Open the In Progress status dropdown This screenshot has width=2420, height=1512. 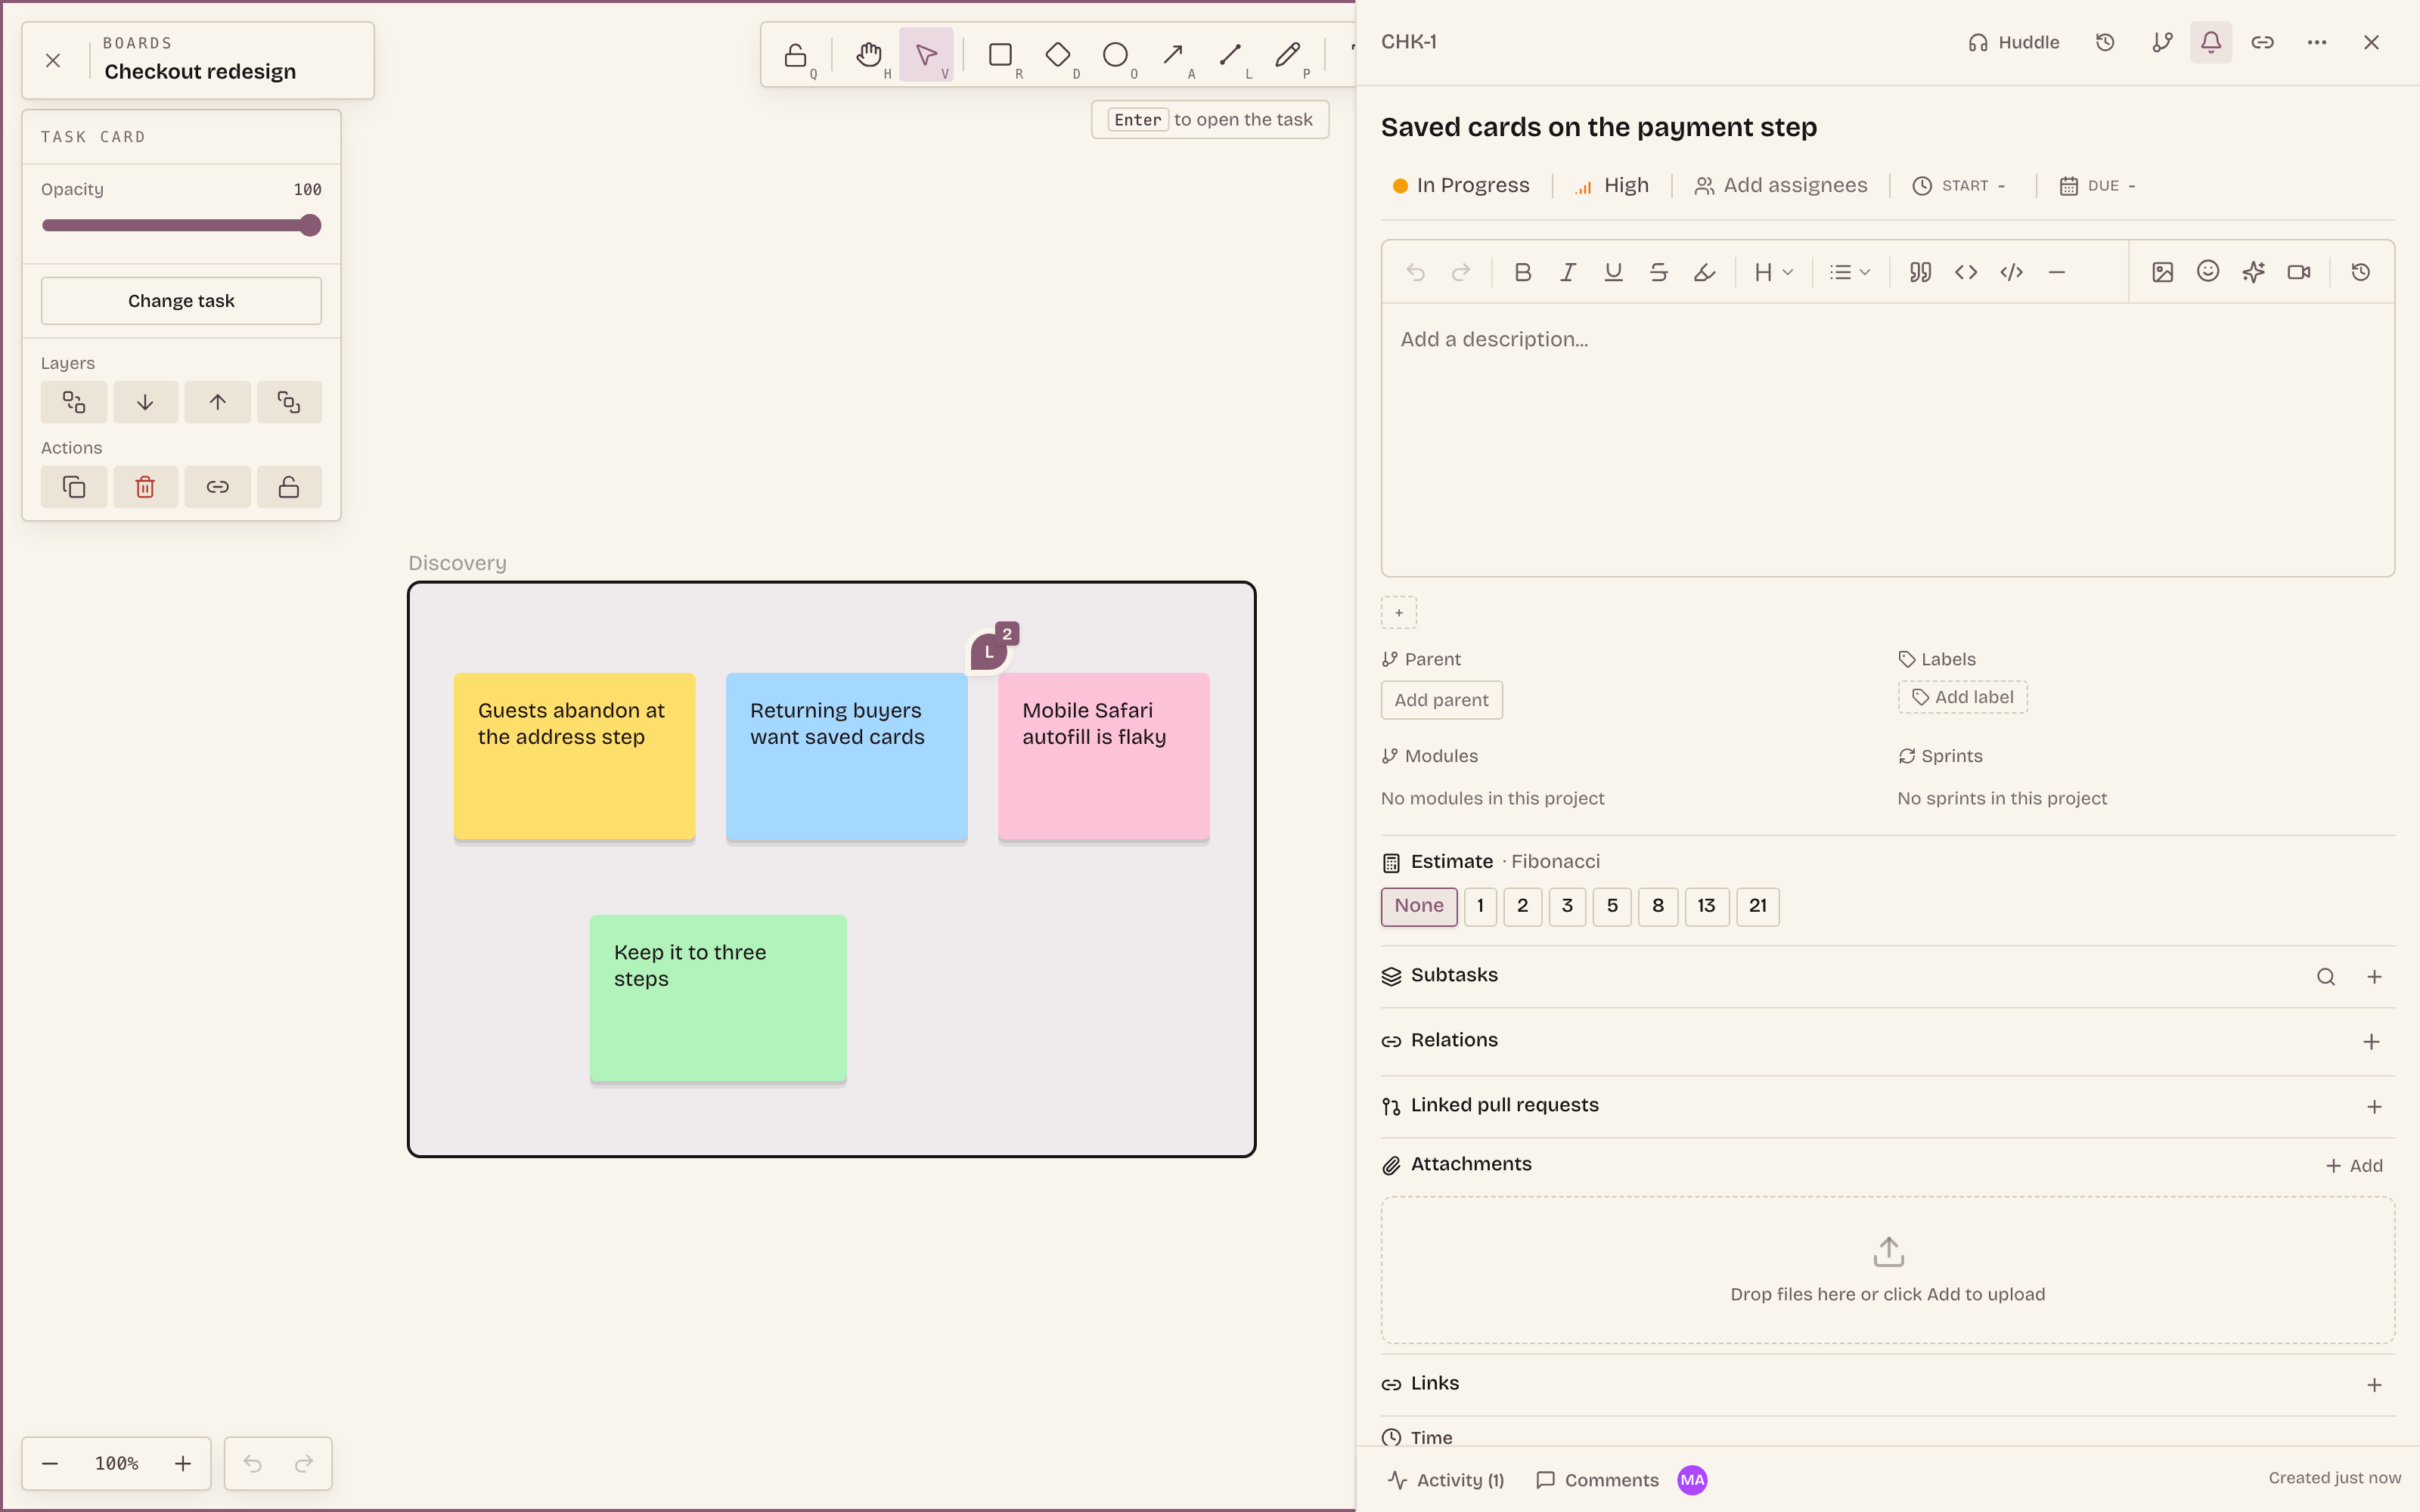[x=1461, y=186]
